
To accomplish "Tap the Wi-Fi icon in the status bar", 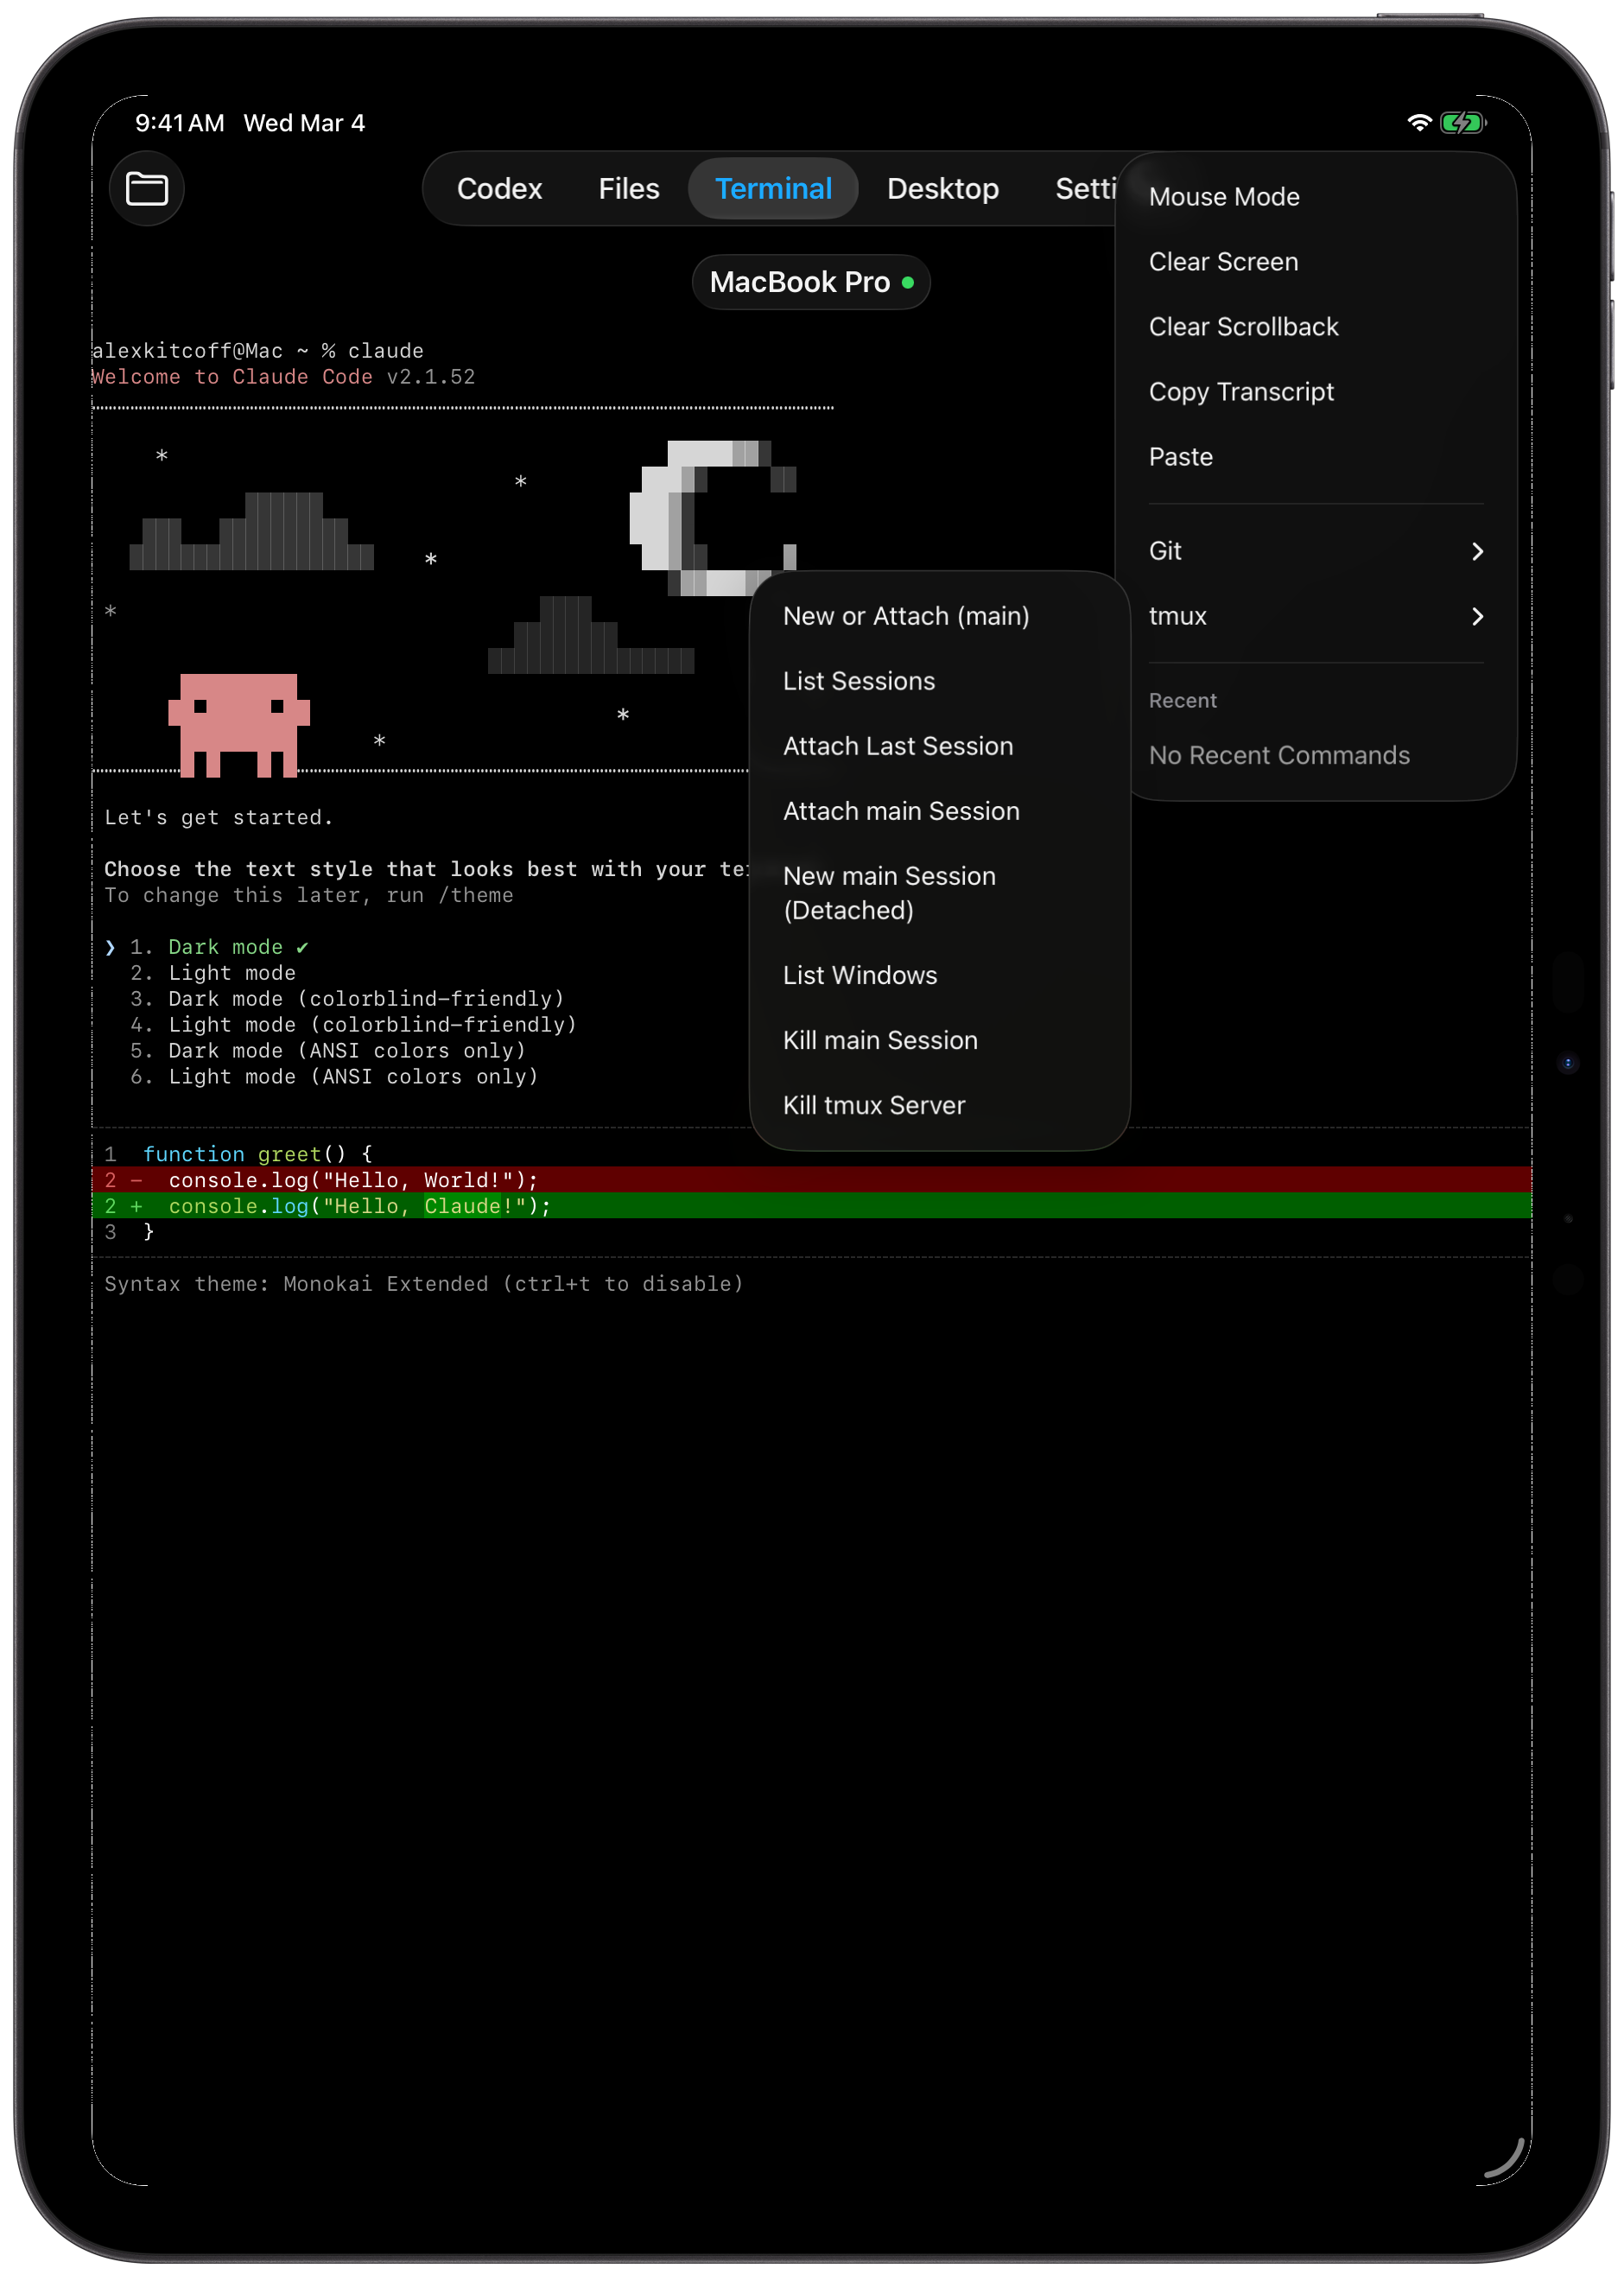I will (1418, 122).
